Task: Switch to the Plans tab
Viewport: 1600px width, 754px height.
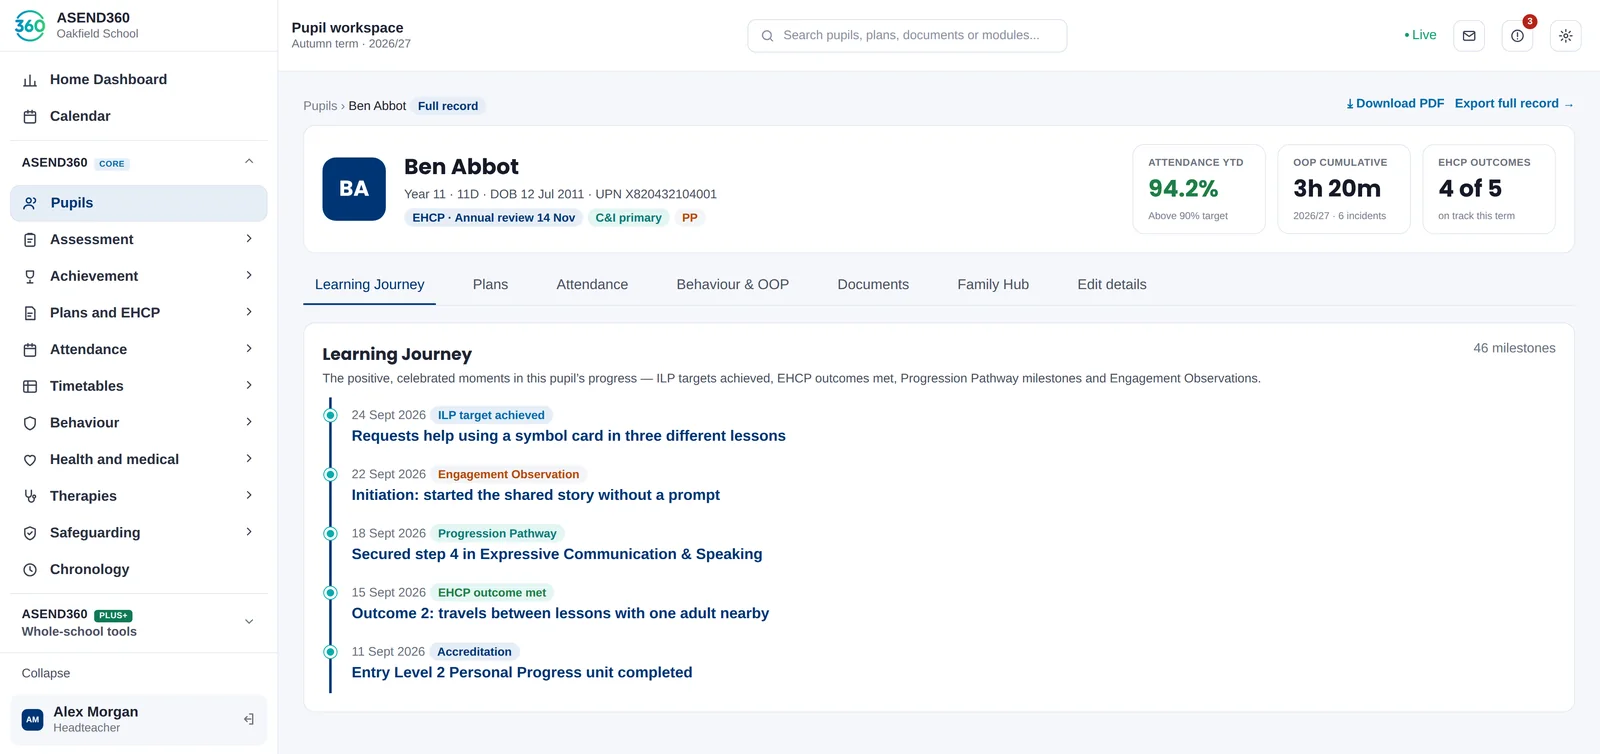Action: [490, 285]
